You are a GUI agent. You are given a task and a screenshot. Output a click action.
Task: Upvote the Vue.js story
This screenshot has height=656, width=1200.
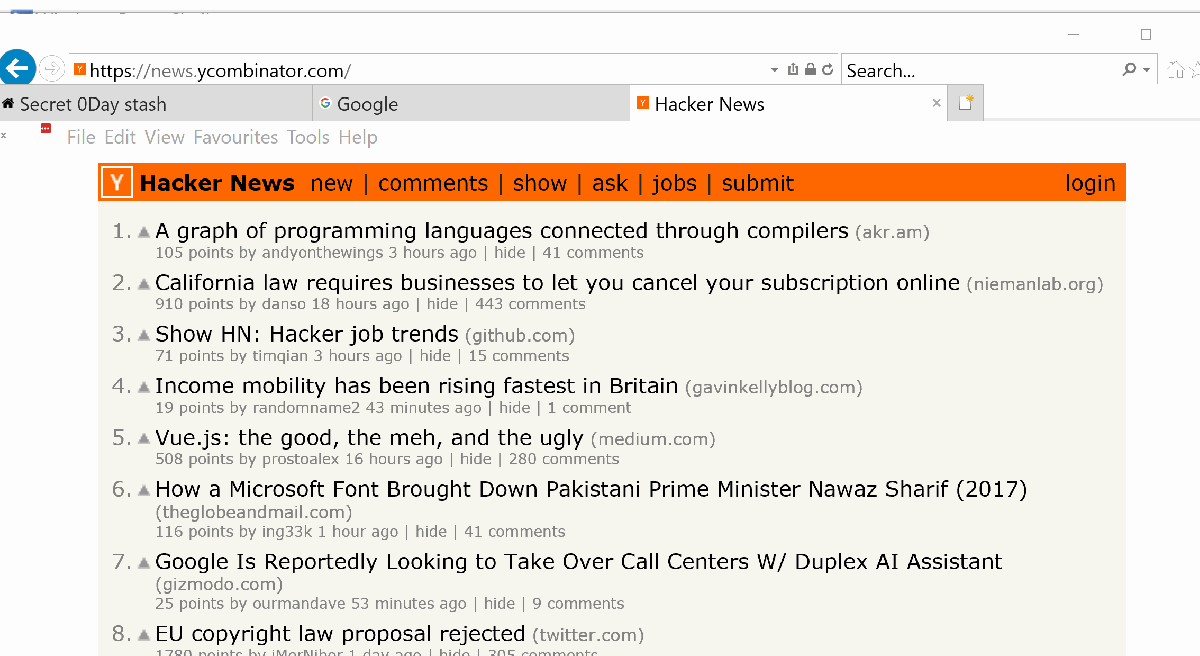(143, 439)
